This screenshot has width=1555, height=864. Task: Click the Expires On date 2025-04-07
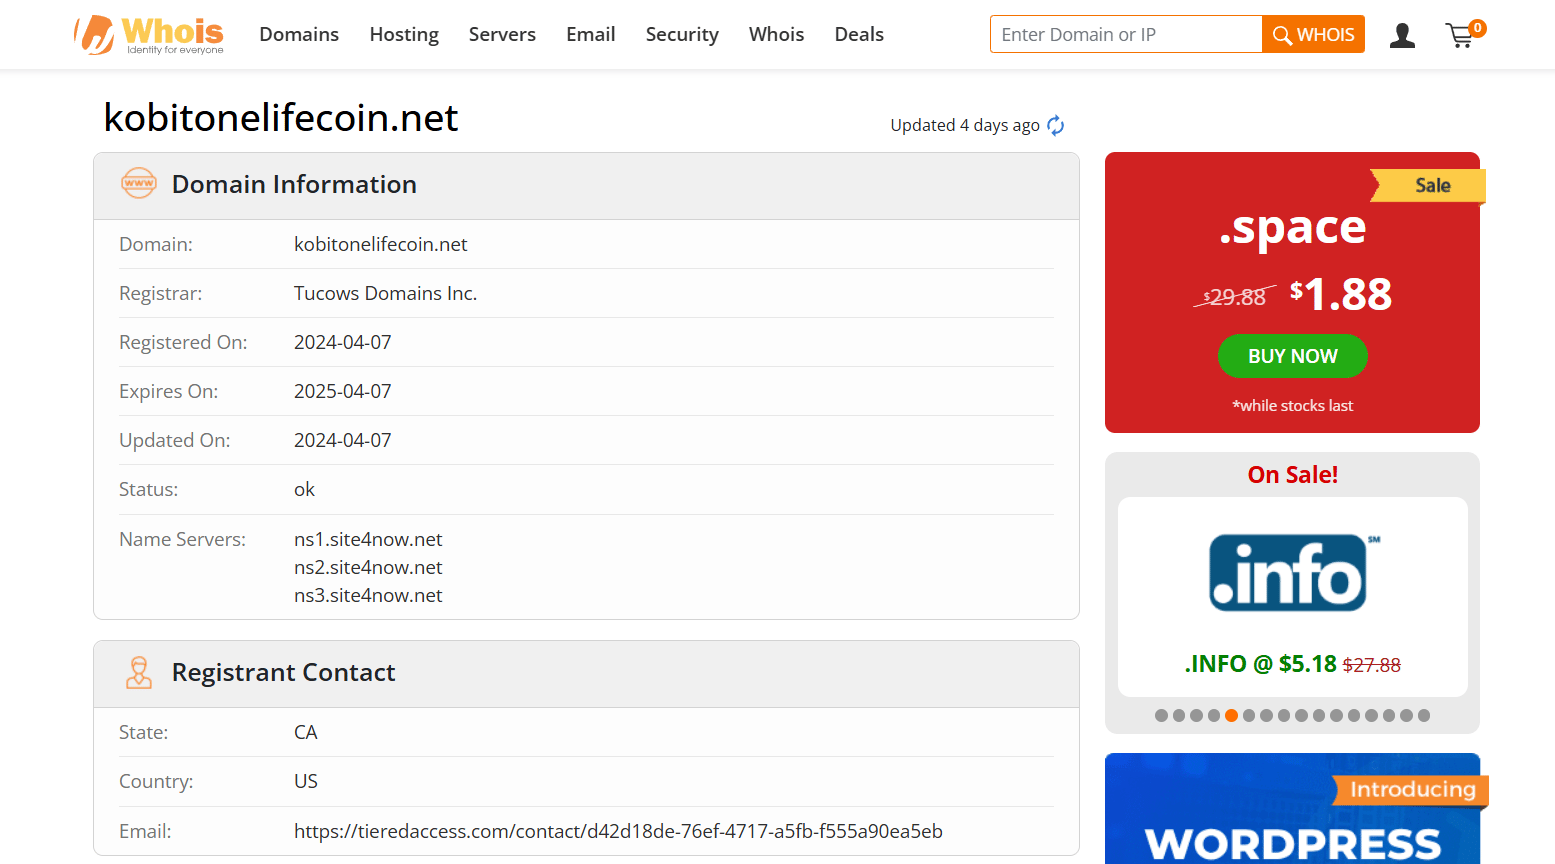tap(342, 391)
